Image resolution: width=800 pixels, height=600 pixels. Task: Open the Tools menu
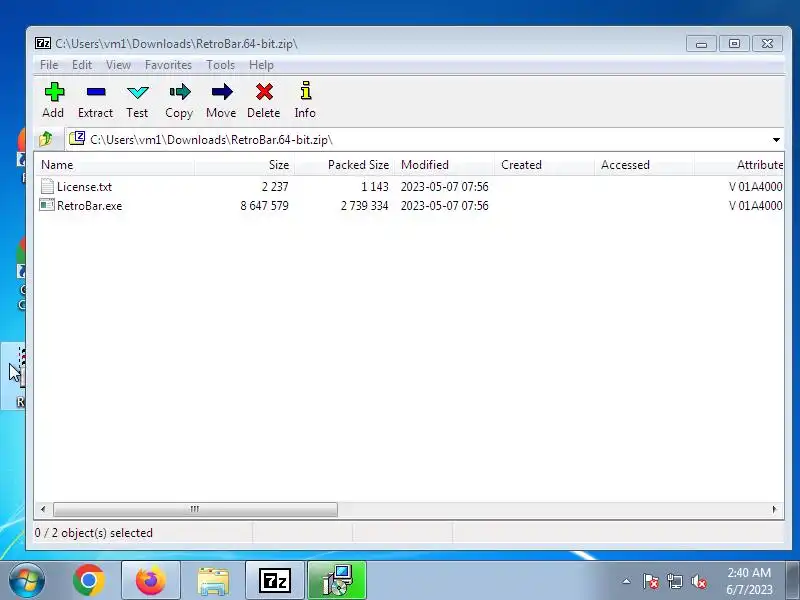220,65
